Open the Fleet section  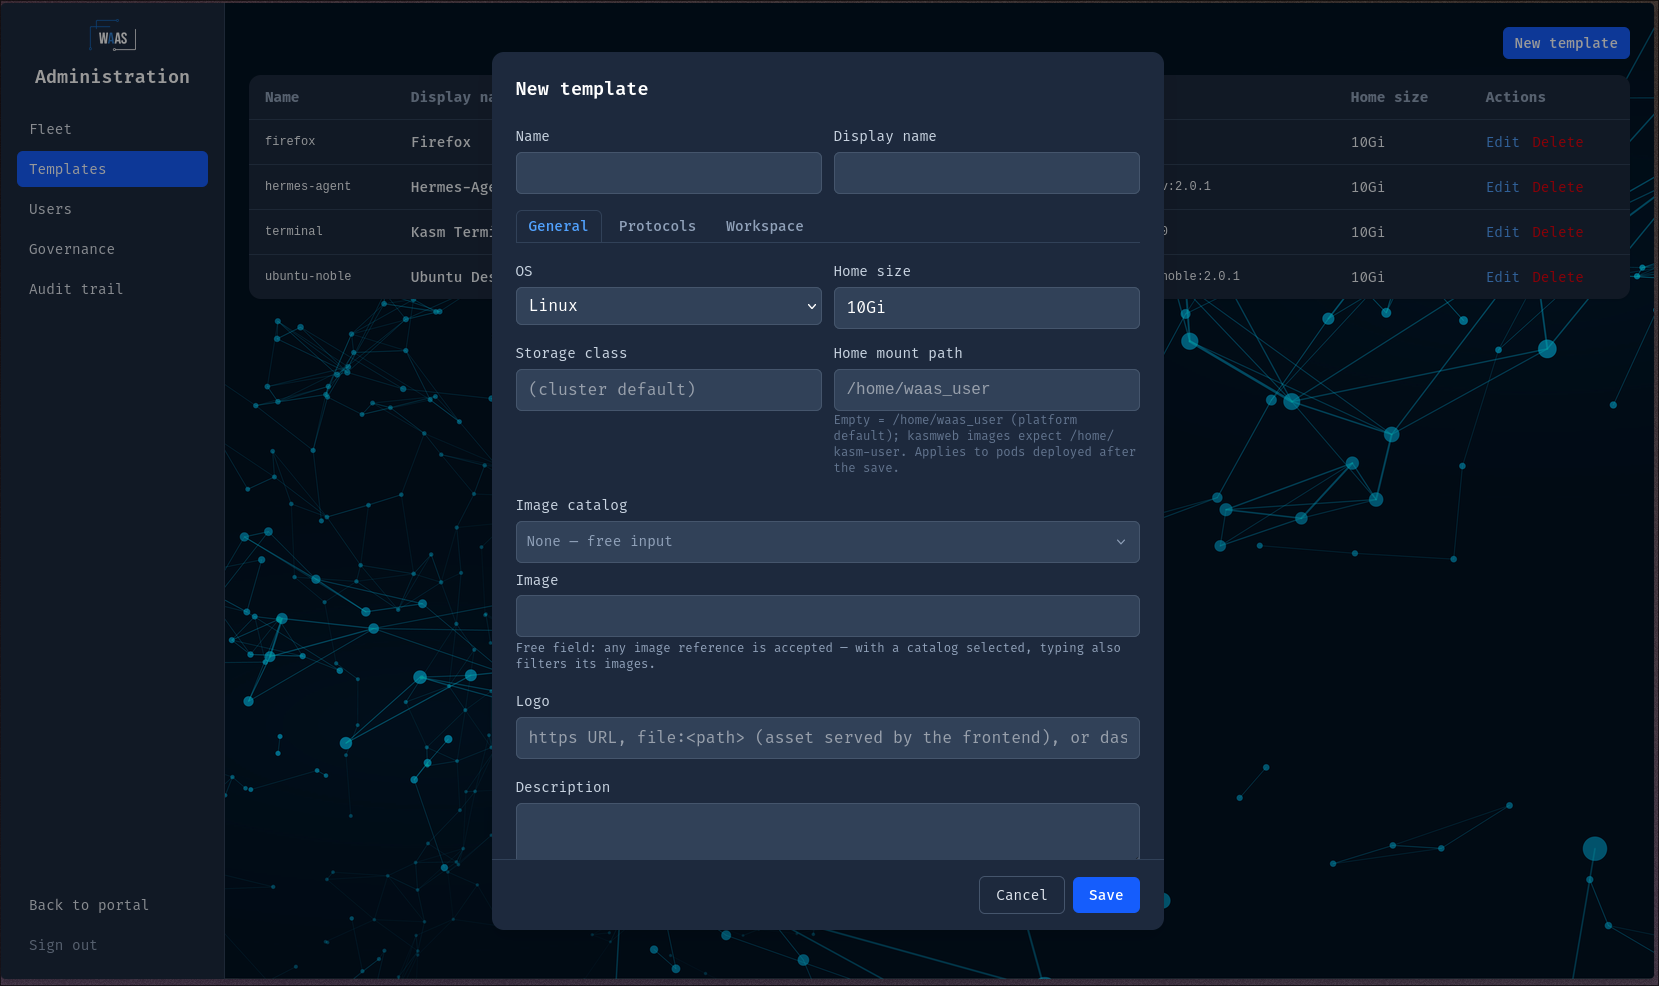[112, 129]
